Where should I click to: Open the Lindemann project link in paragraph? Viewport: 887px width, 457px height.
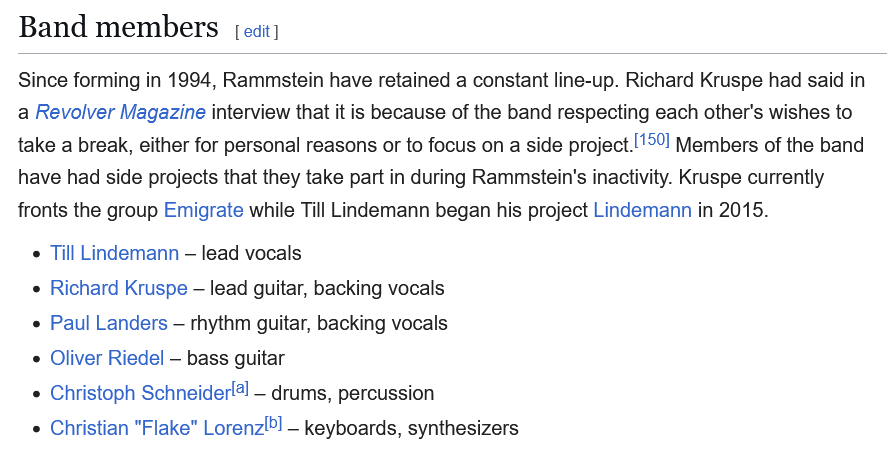[642, 210]
